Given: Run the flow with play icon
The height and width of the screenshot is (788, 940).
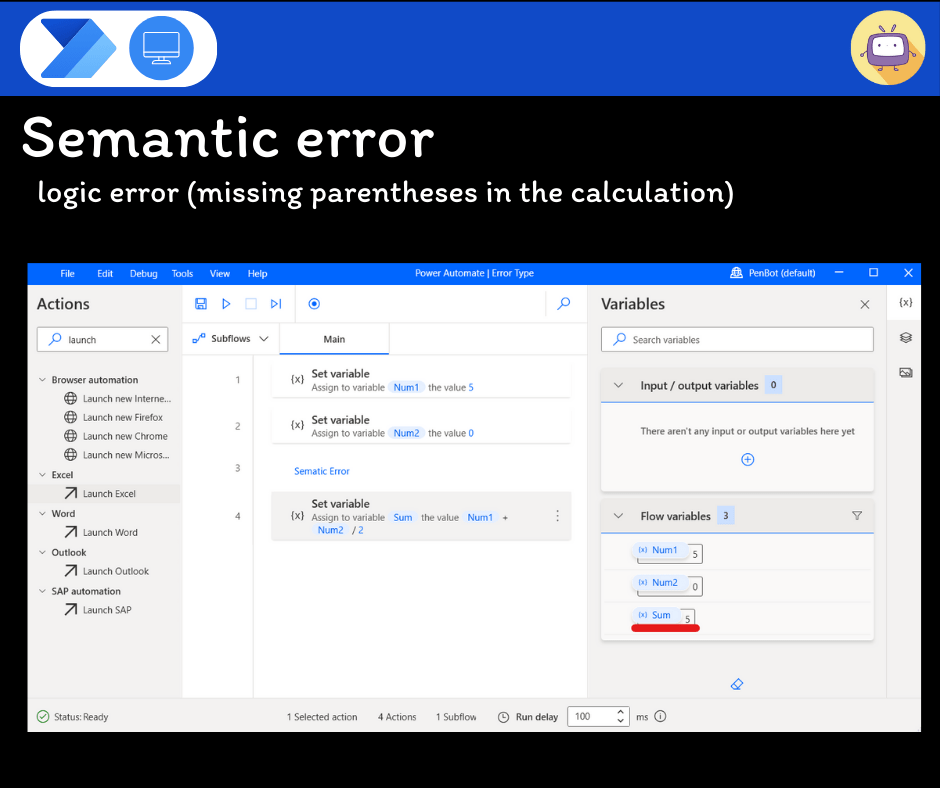Looking at the screenshot, I should (226, 304).
